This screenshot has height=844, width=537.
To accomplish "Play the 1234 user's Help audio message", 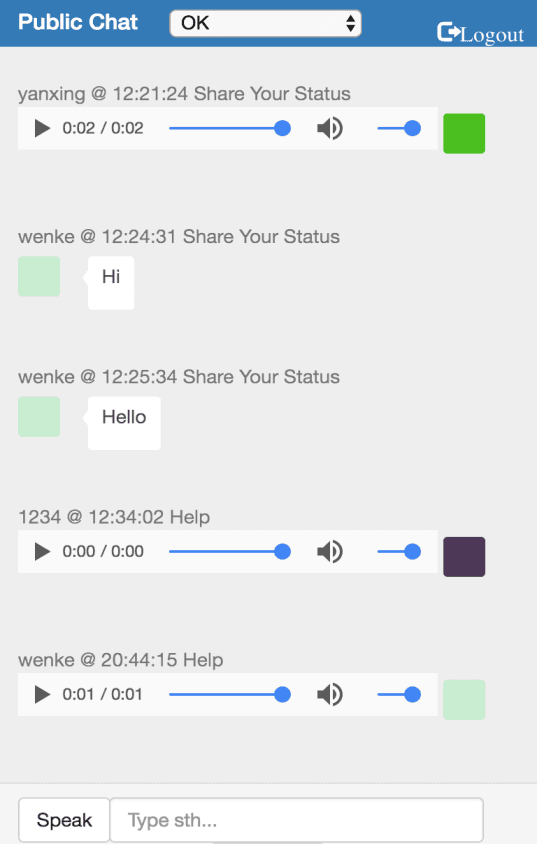I will pos(43,552).
